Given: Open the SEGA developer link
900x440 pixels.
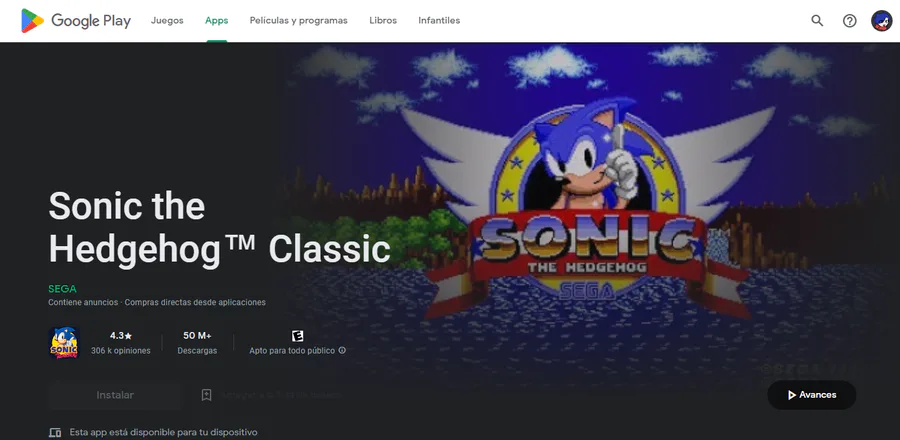Looking at the screenshot, I should click(62, 289).
